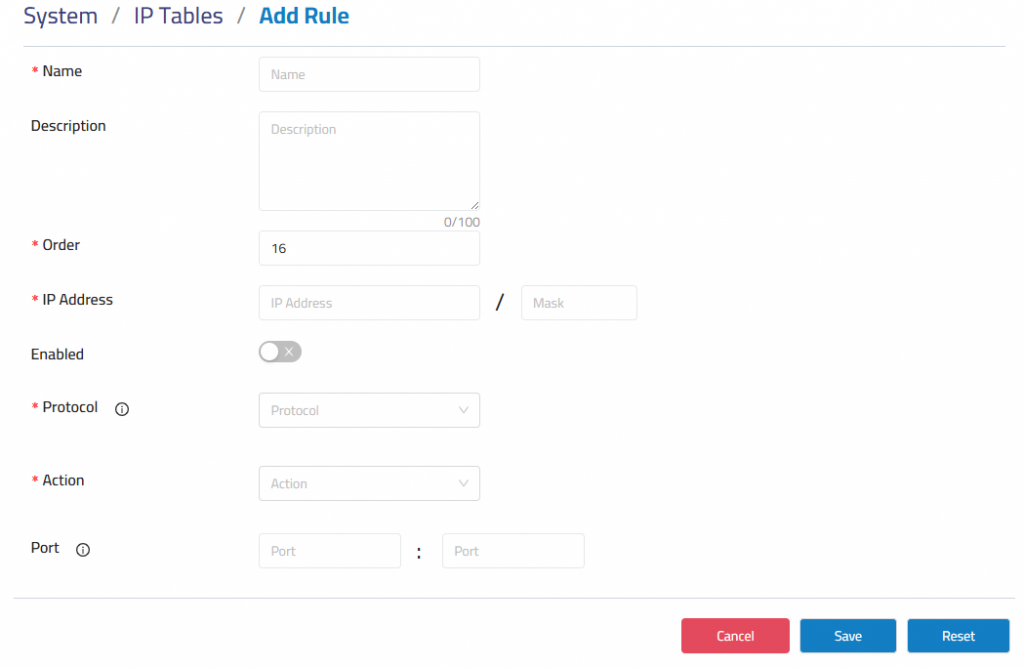The width and height of the screenshot is (1024, 668).
Task: Go to System breadcrumb
Action: click(61, 16)
